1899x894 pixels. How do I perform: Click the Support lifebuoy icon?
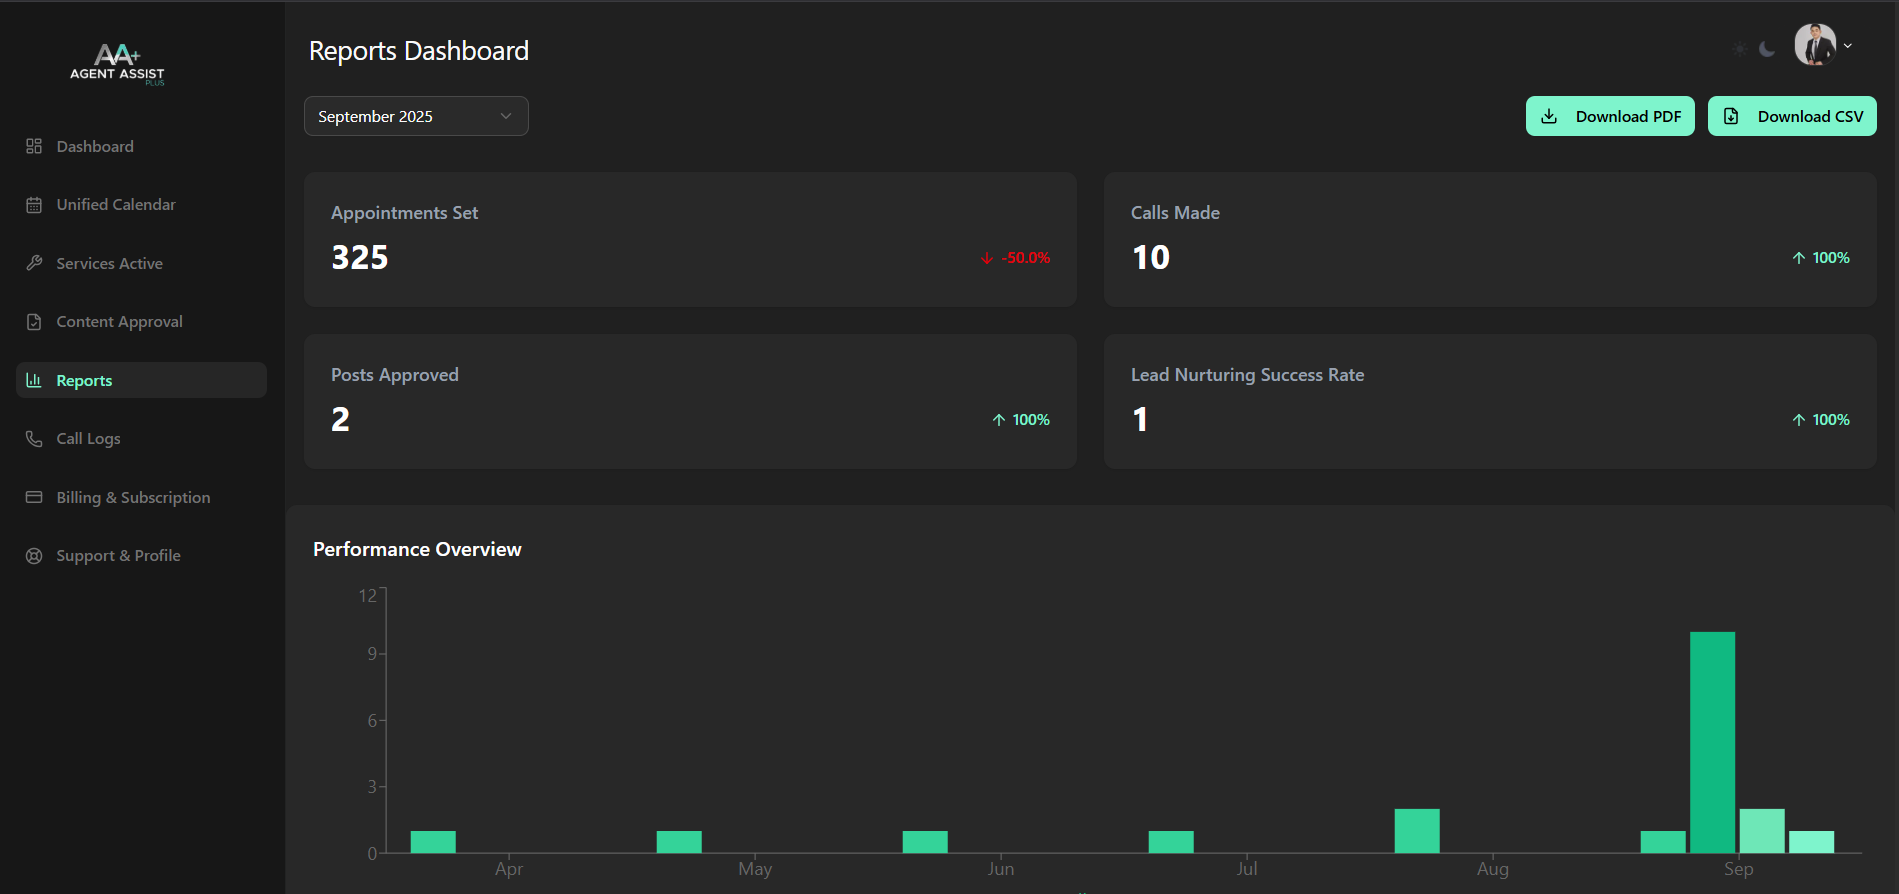click(34, 556)
